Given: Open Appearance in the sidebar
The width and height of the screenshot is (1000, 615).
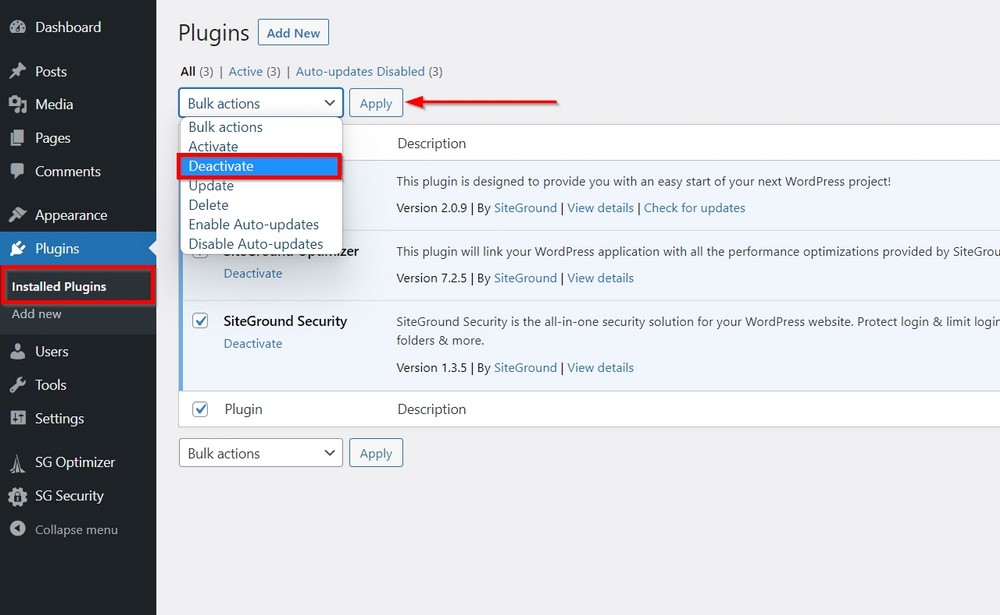Looking at the screenshot, I should (71, 215).
